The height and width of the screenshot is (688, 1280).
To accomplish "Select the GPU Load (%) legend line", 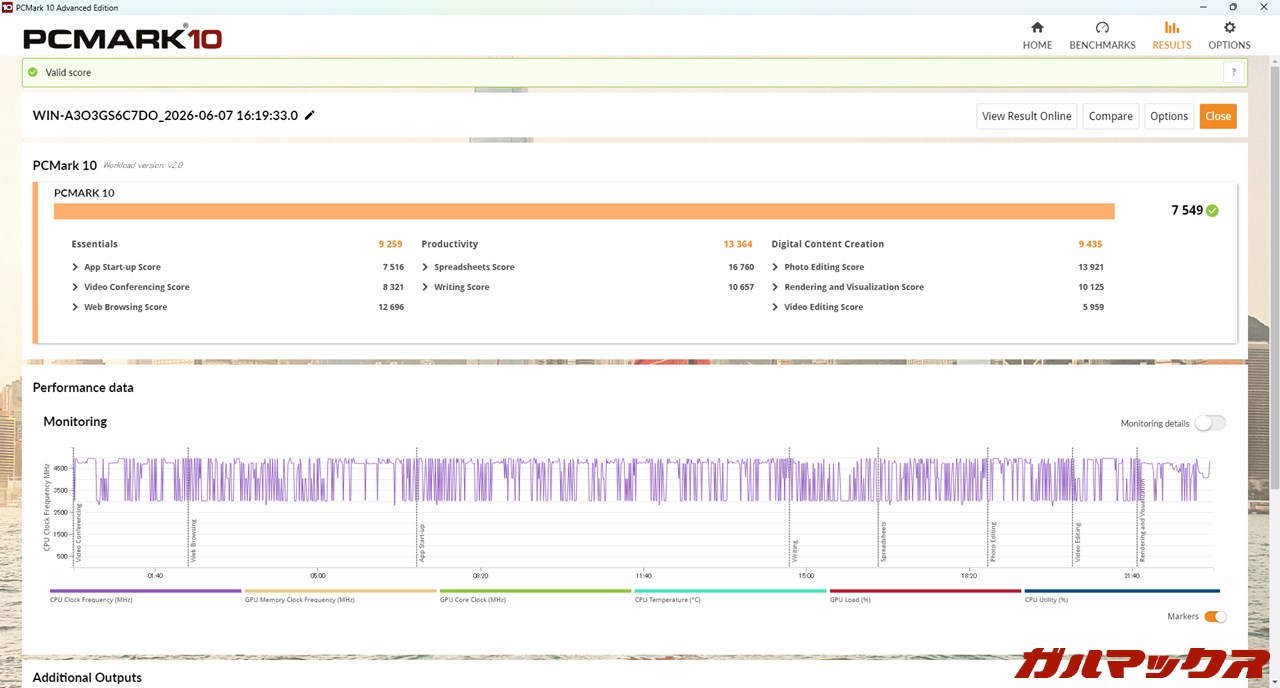I will click(x=926, y=591).
